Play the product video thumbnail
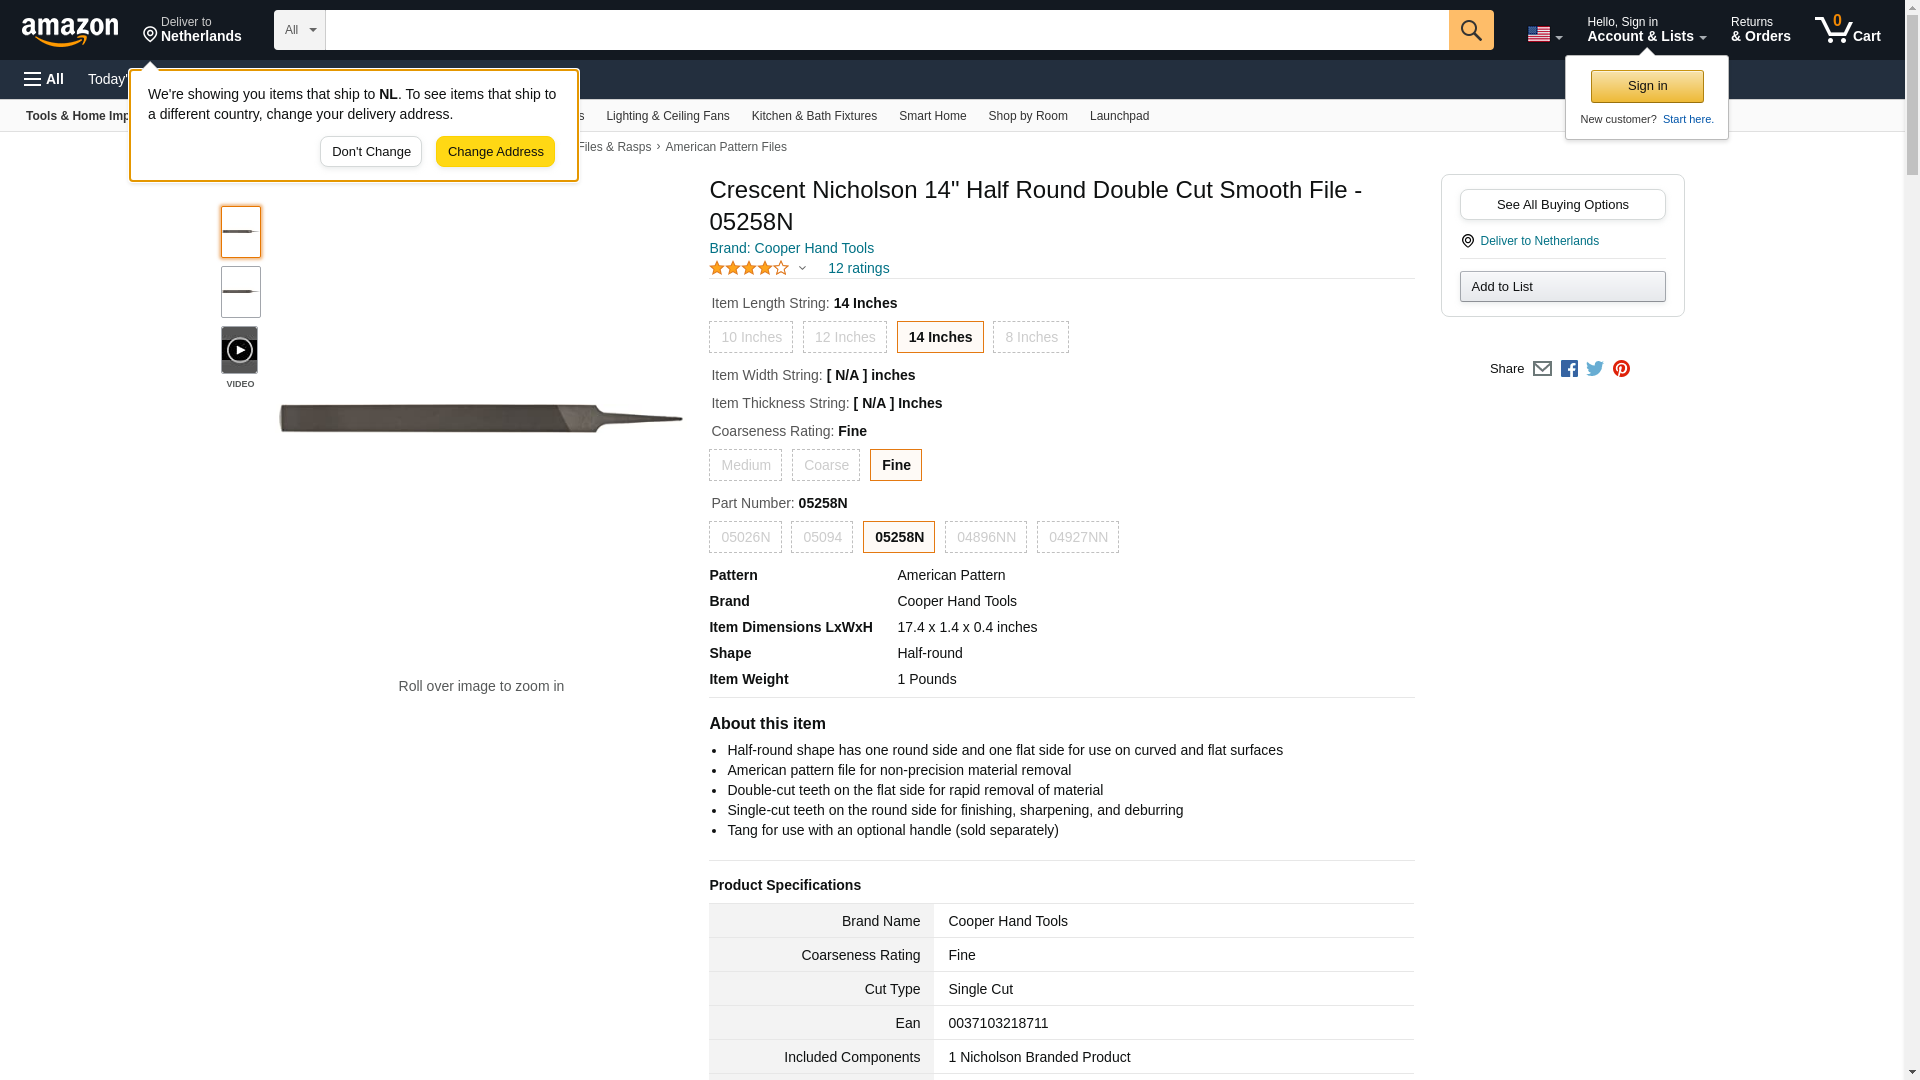1920x1080 pixels. click(x=240, y=350)
